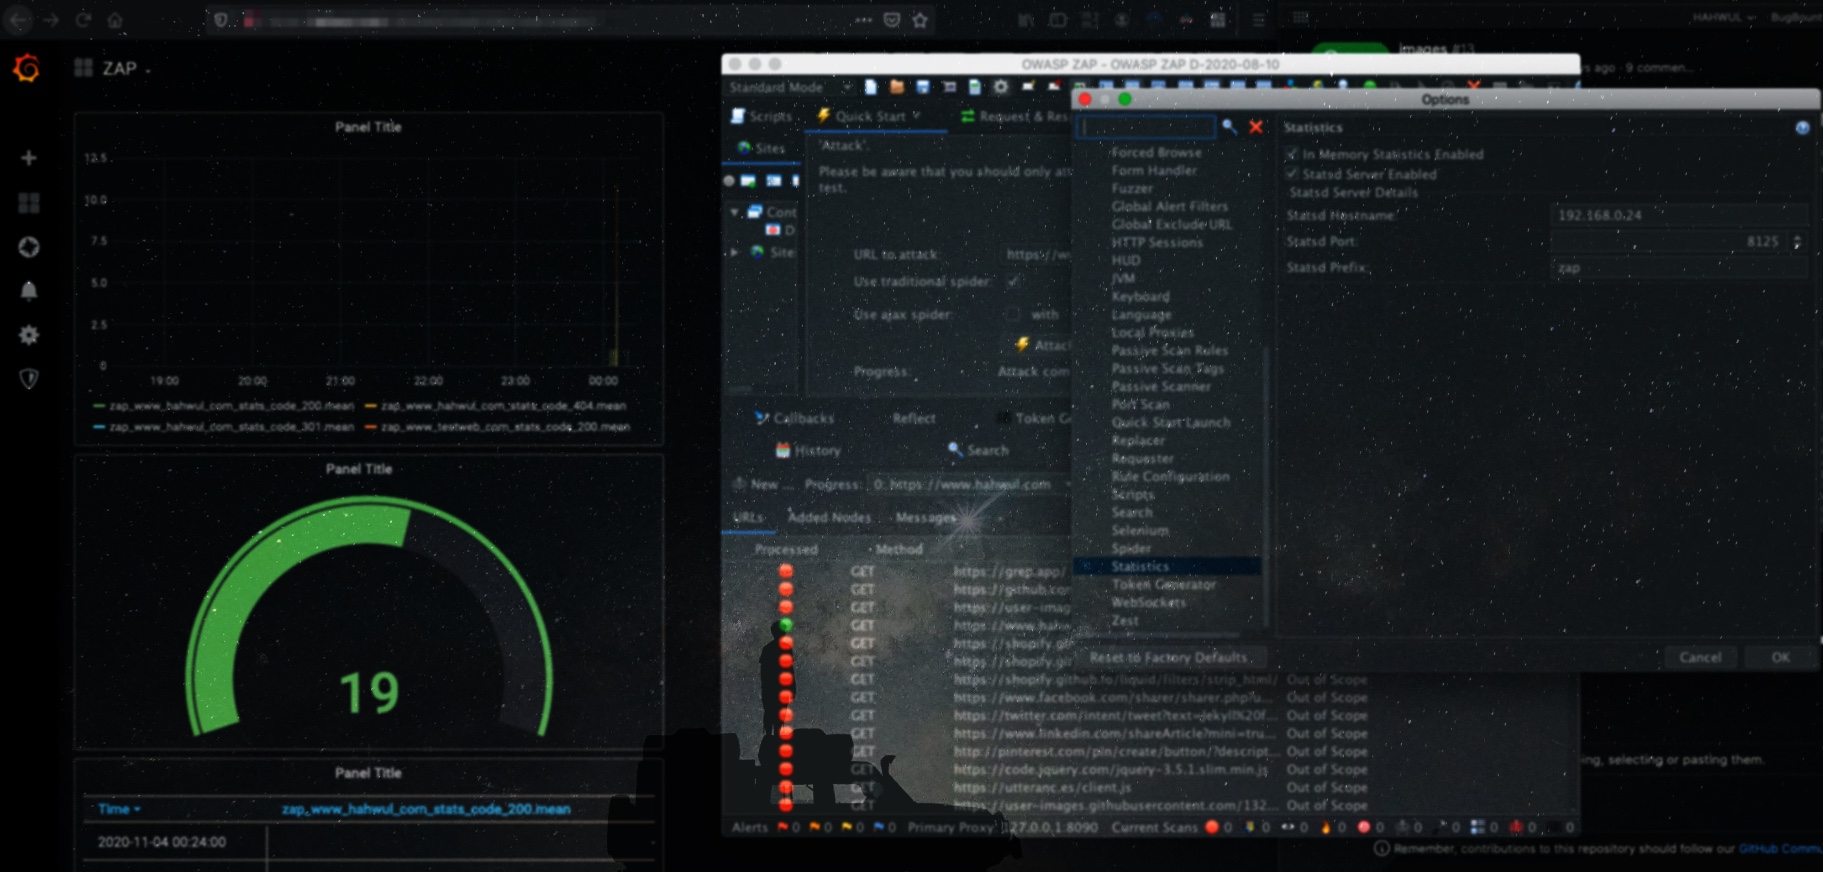The height and width of the screenshot is (872, 1823).
Task: Click the Options search text field
Action: pyautogui.click(x=1146, y=127)
